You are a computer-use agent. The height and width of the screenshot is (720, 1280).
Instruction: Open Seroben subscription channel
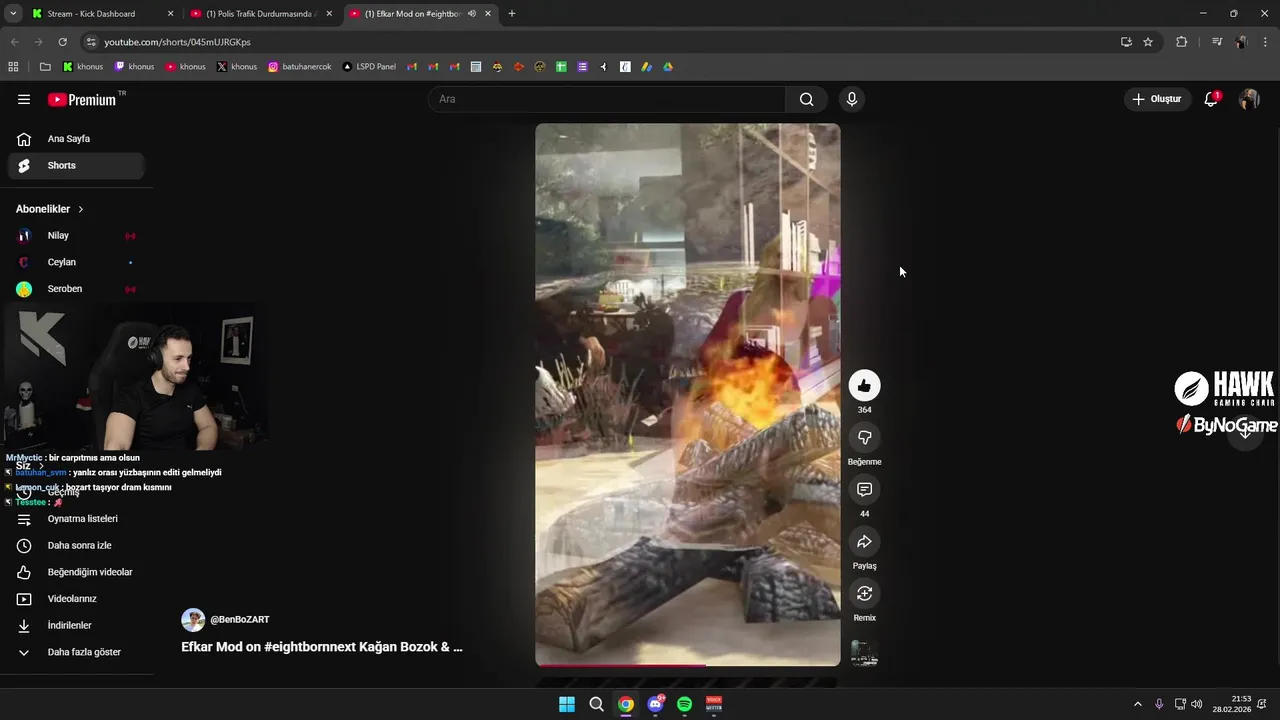point(76,289)
